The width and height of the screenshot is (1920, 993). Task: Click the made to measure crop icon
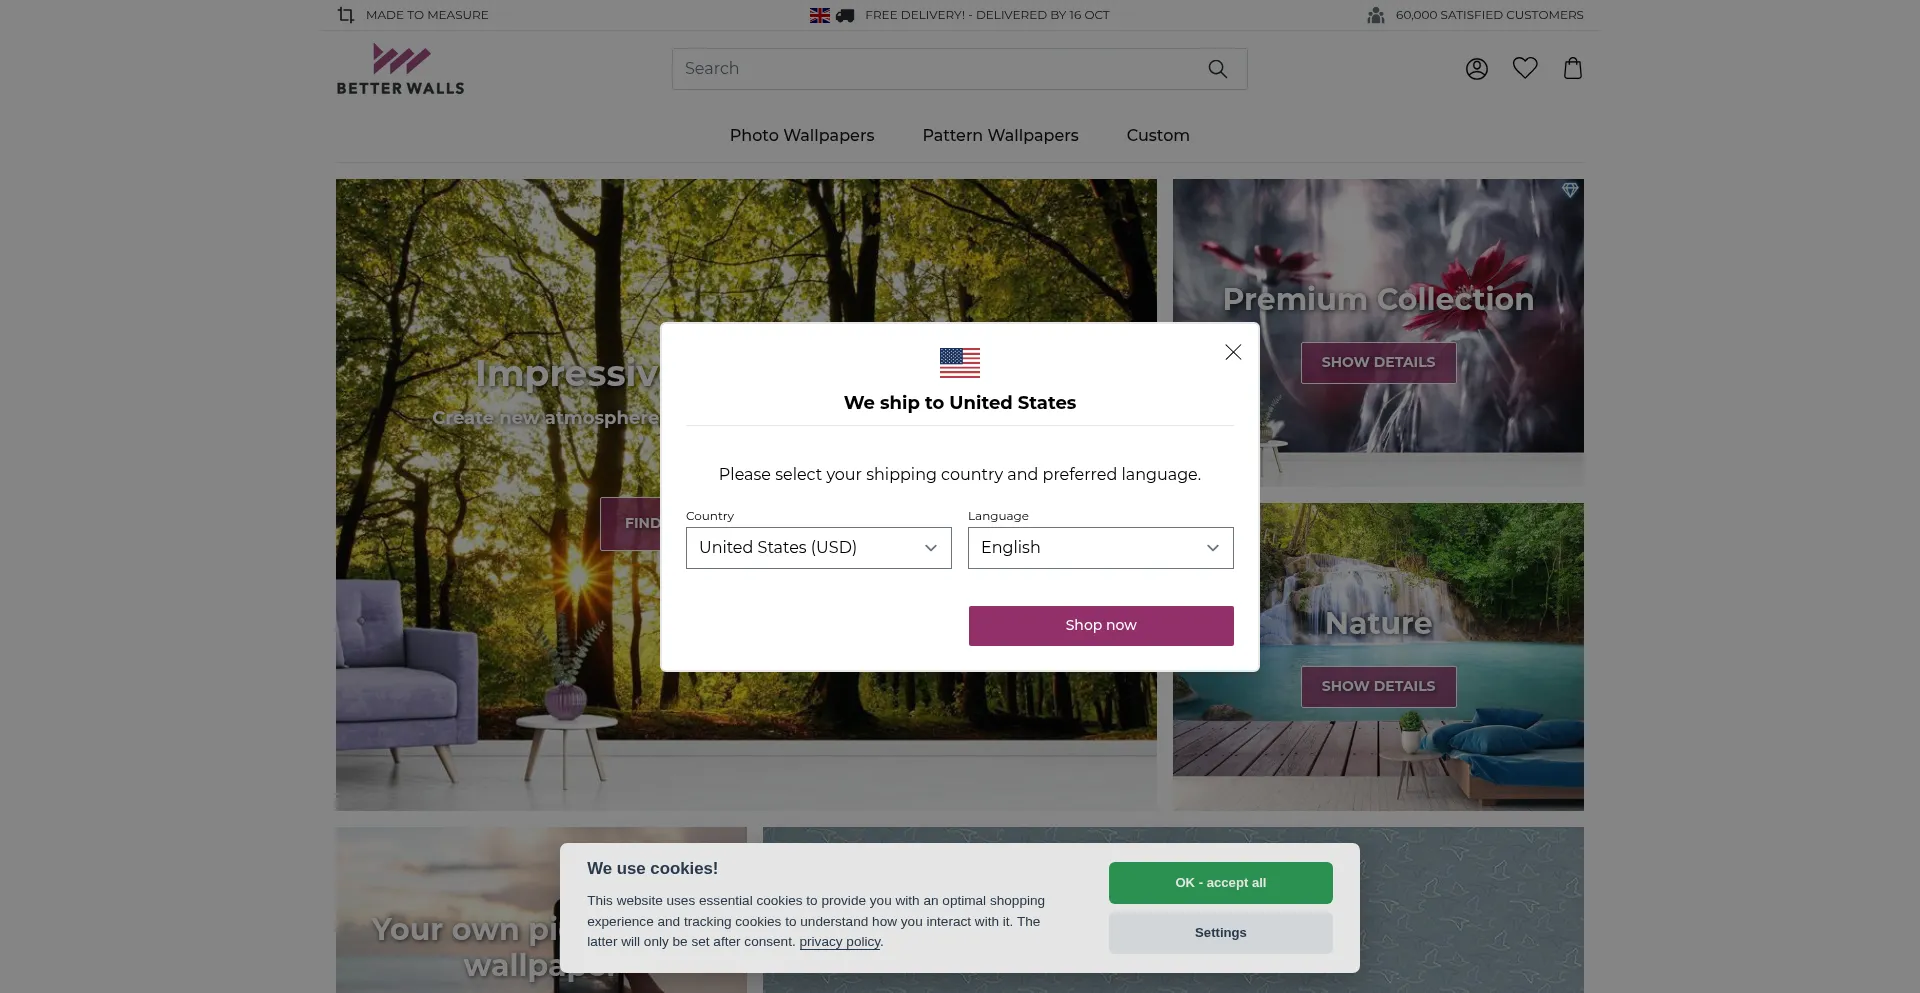pyautogui.click(x=346, y=15)
